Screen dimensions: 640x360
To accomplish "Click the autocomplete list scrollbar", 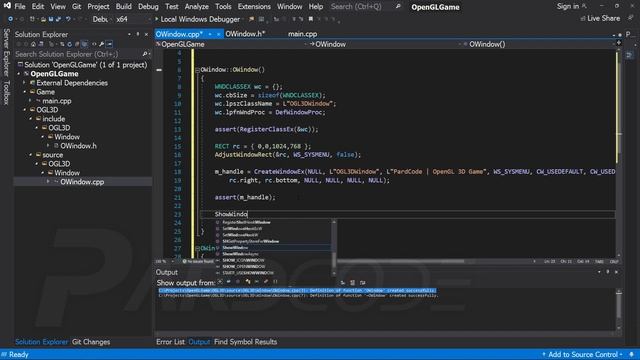I will click(334, 248).
